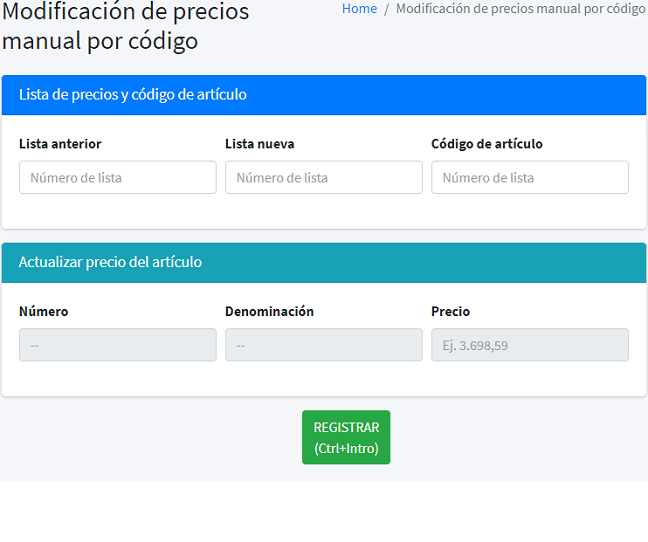The width and height of the screenshot is (648, 542).
Task: Click the empty white area below the form
Action: tap(324, 512)
